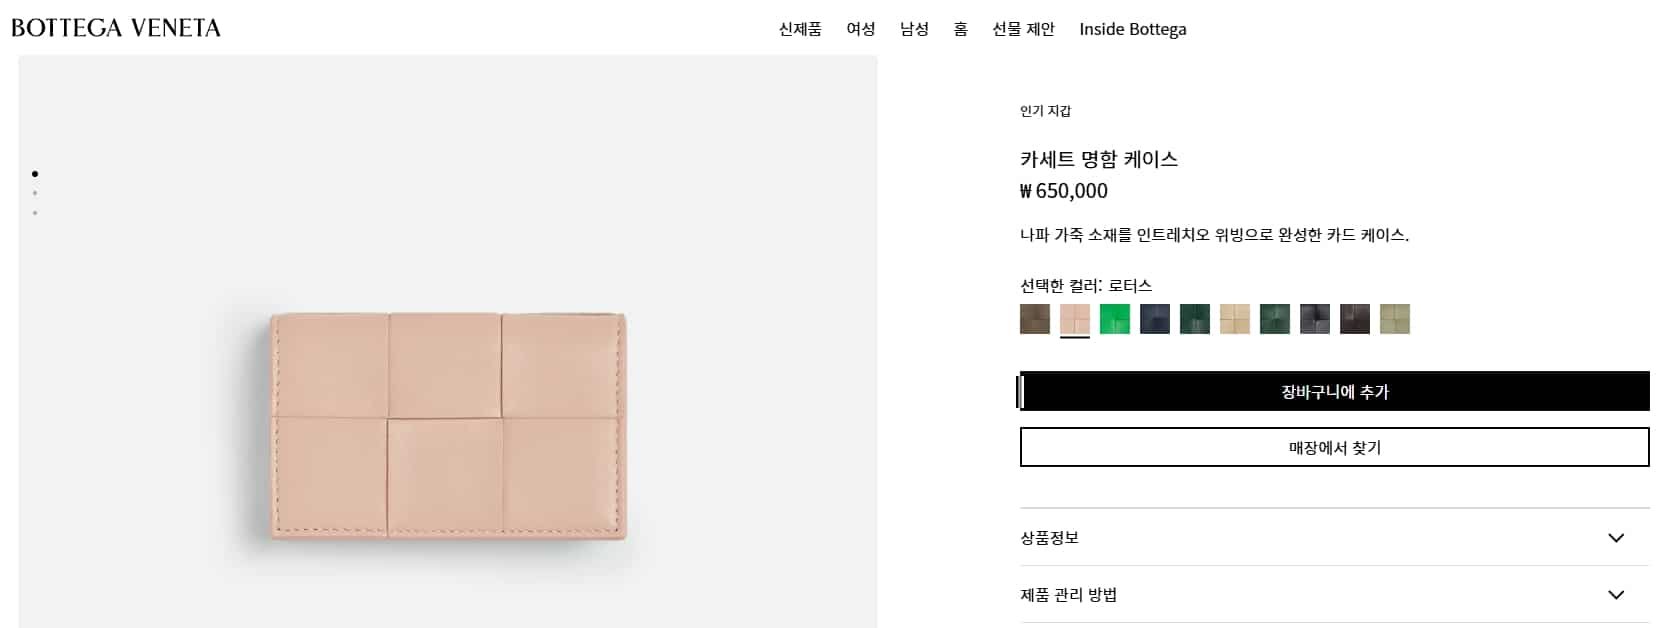The height and width of the screenshot is (628, 1660).
Task: Open the Inside Bottega menu
Action: coord(1133,29)
